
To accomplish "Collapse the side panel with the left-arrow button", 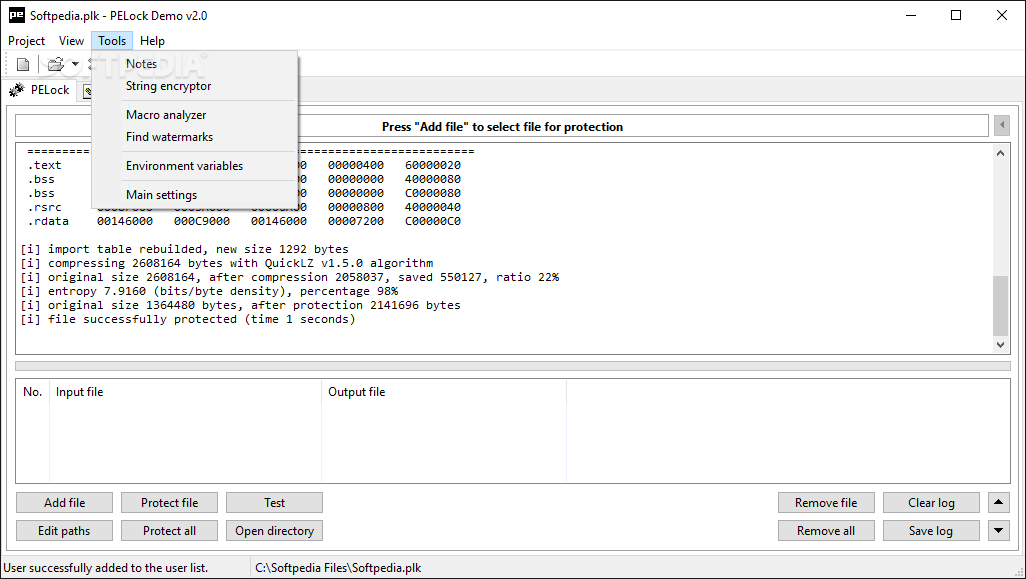I will coord(1001,125).
